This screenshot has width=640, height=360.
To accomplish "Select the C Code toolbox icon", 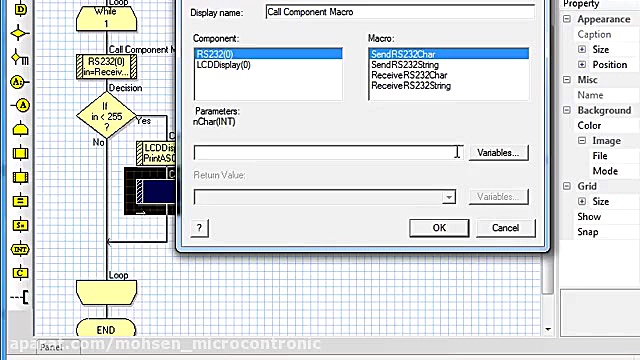I will (20, 273).
